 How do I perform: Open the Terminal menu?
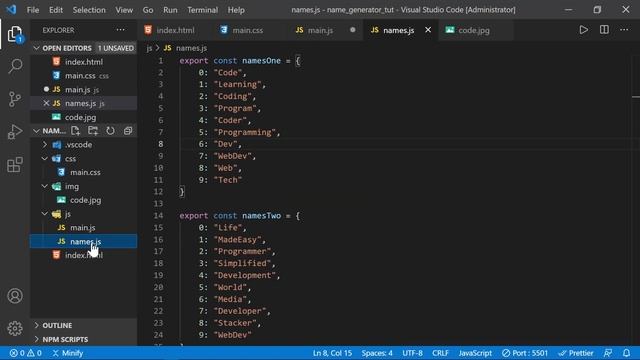[202, 10]
